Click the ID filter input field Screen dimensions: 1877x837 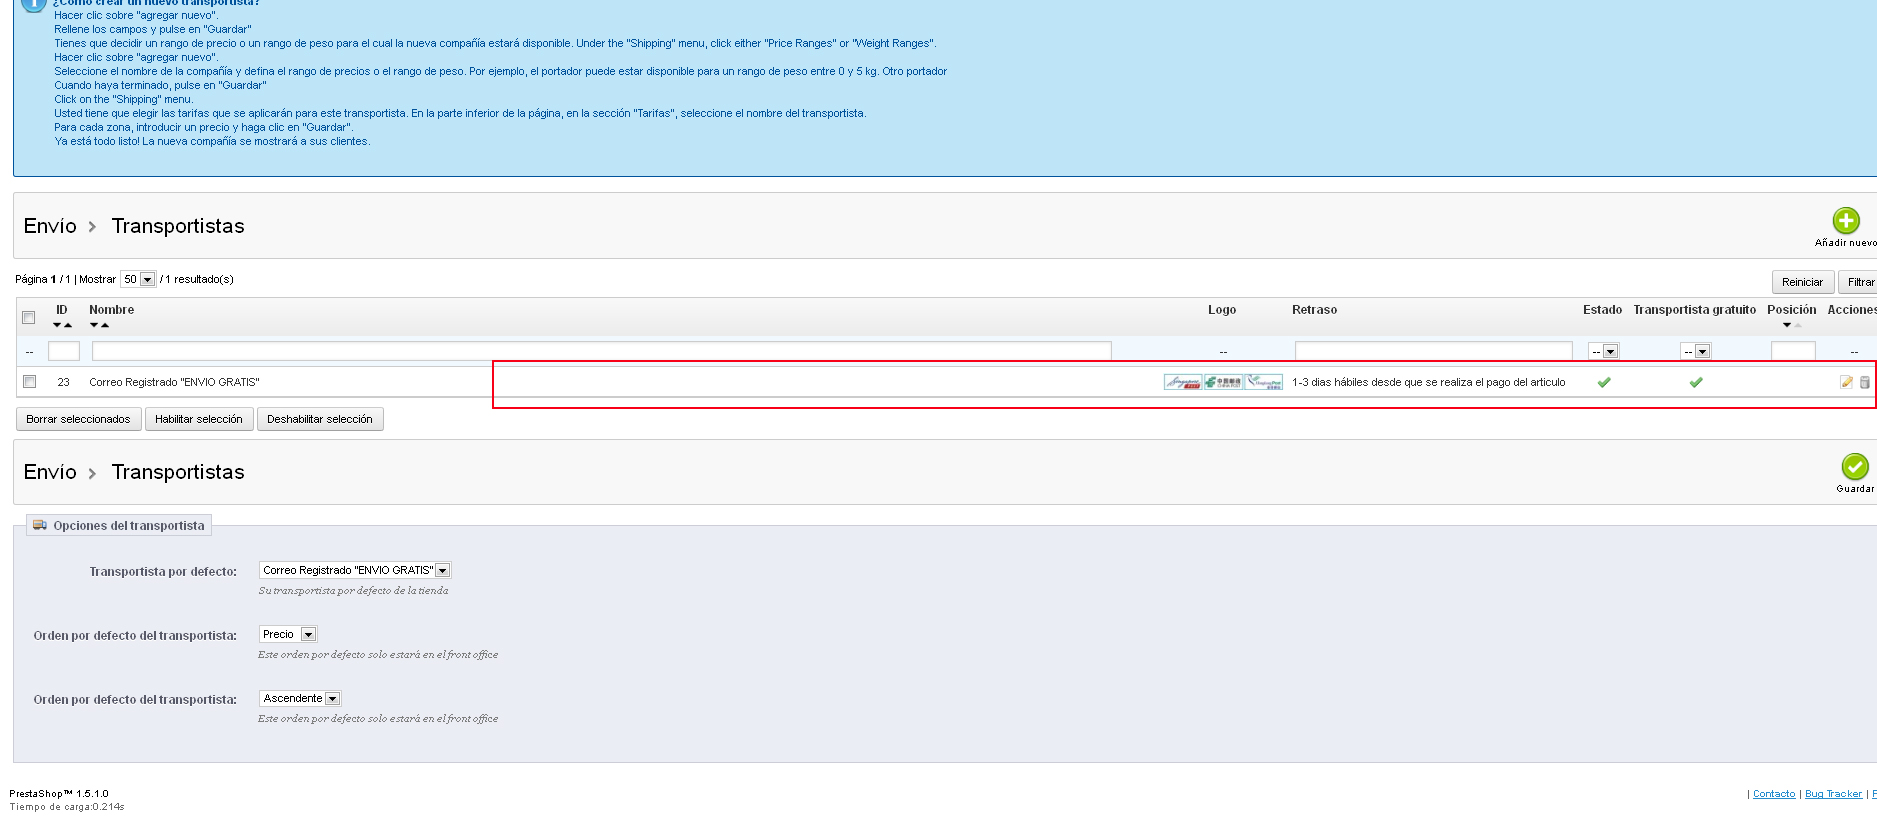click(64, 351)
